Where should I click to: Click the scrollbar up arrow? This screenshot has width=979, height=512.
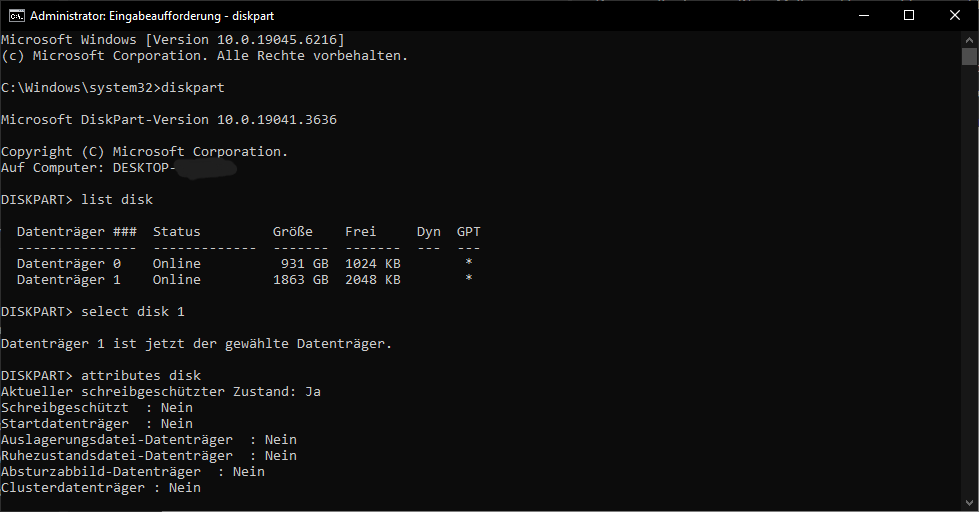[x=969, y=39]
